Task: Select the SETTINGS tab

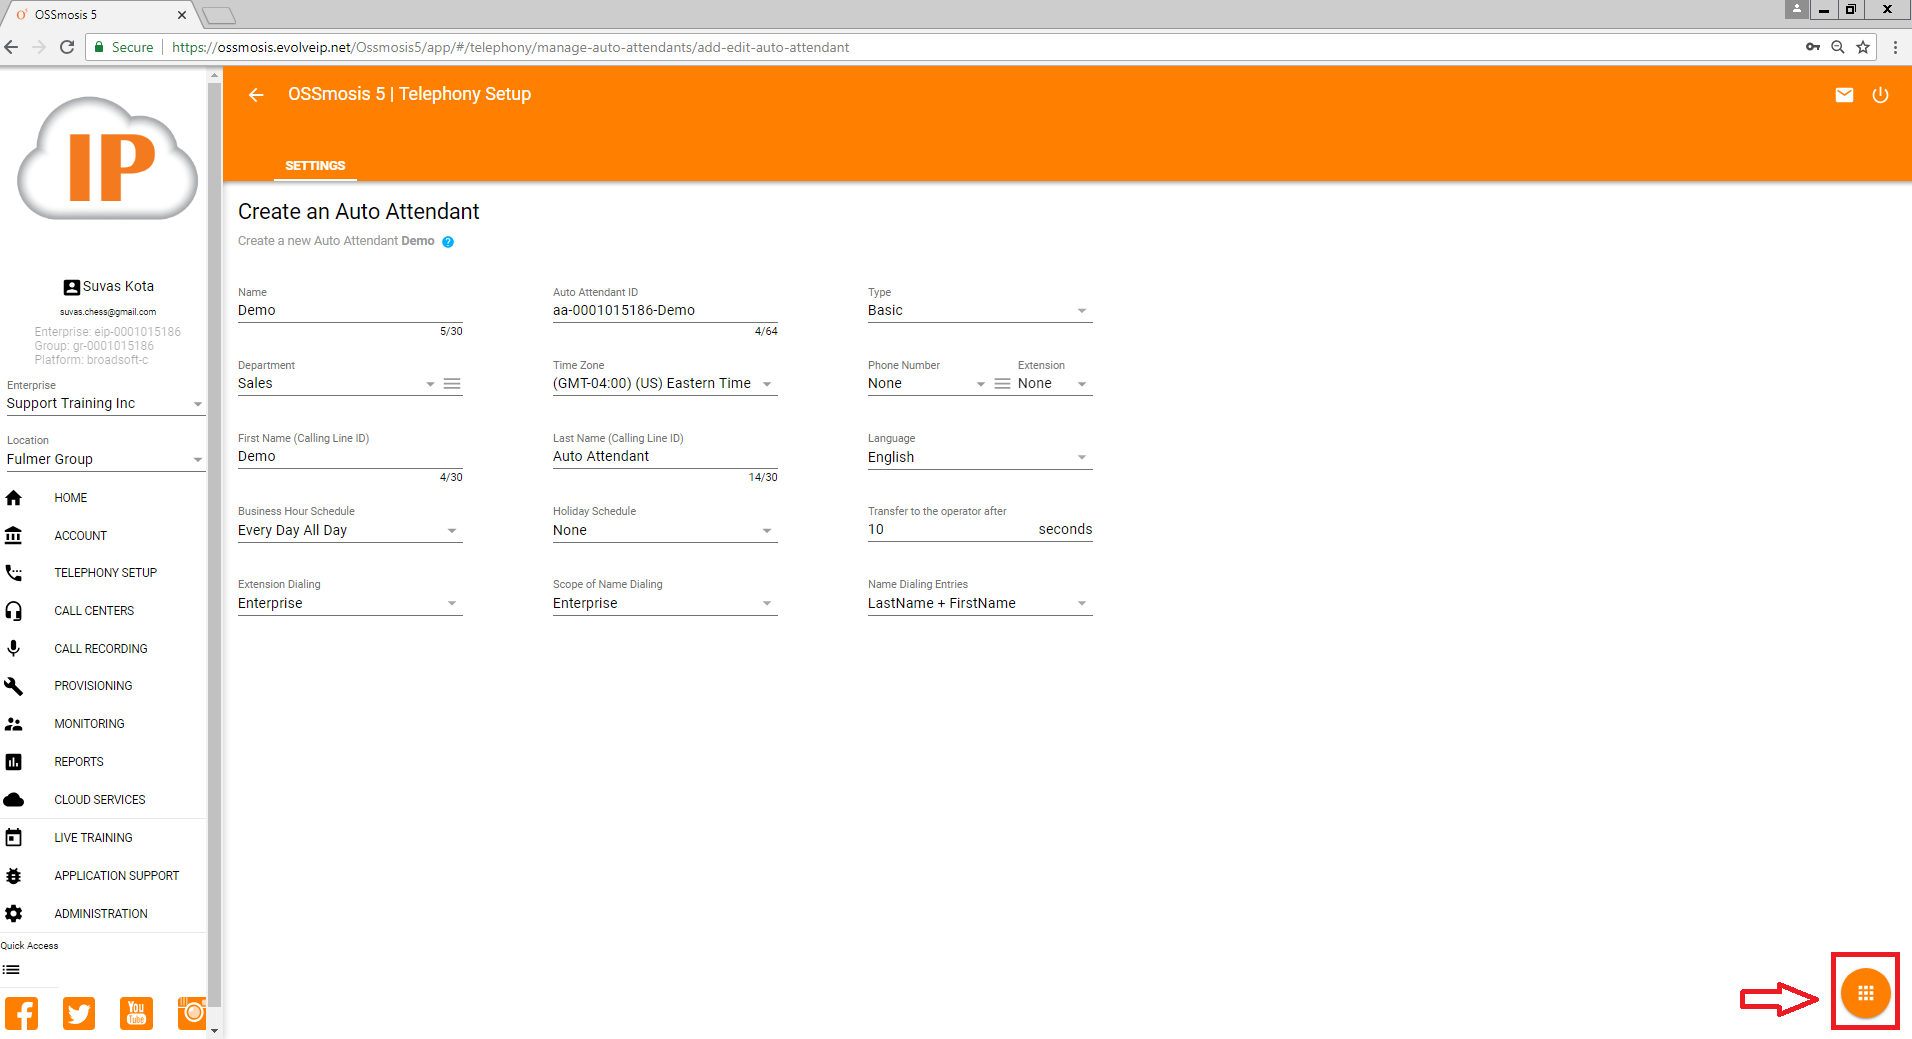Action: (x=315, y=166)
